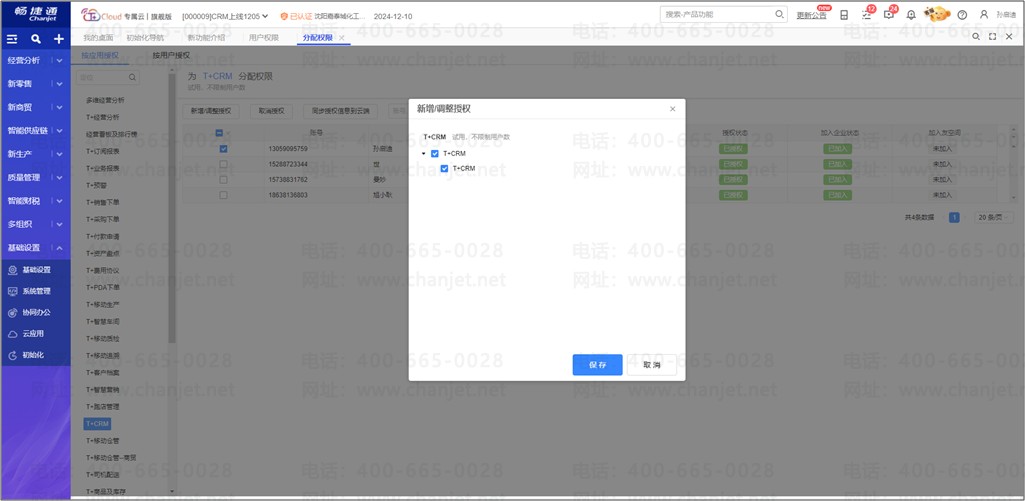Click the fullscreen expand icon in tab bar
This screenshot has height=501, width=1025.
point(992,37)
